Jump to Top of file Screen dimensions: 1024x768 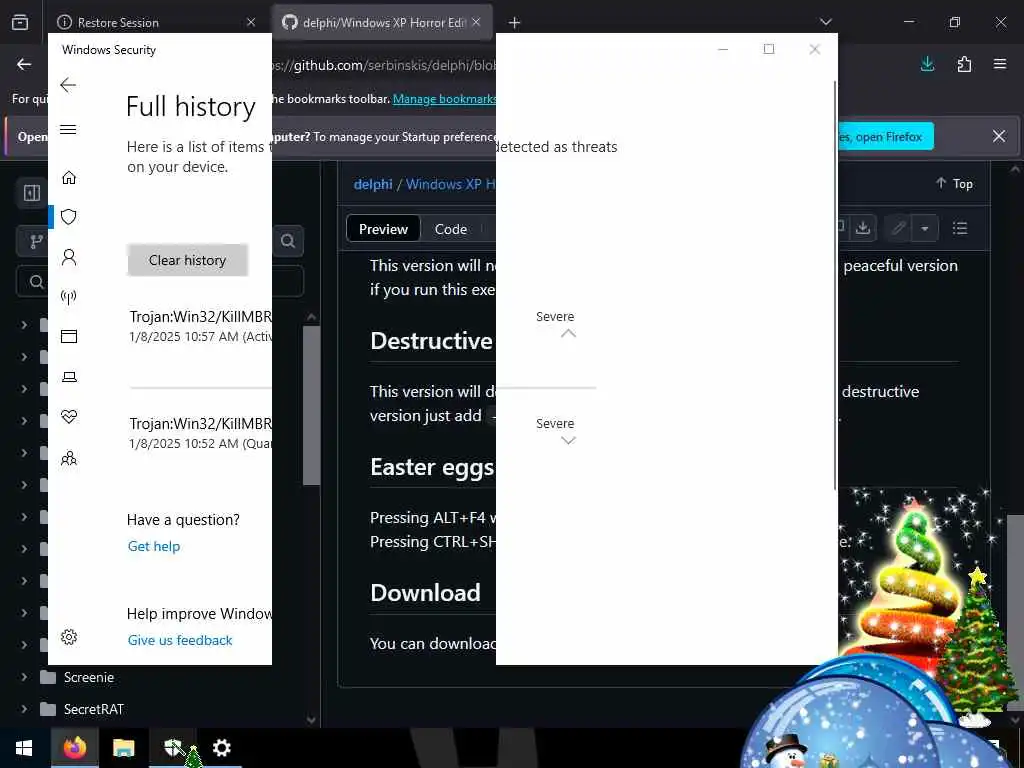pos(954,184)
